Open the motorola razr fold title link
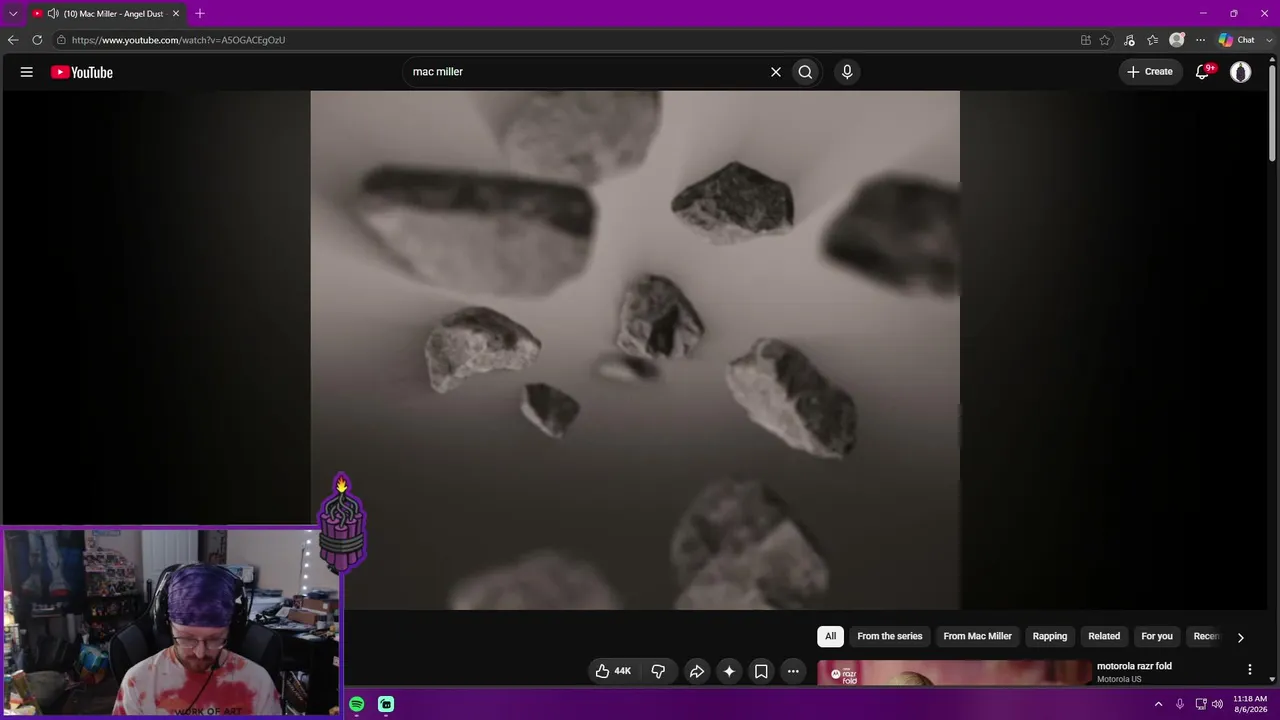Screen dimensions: 1280x720 [1134, 666]
